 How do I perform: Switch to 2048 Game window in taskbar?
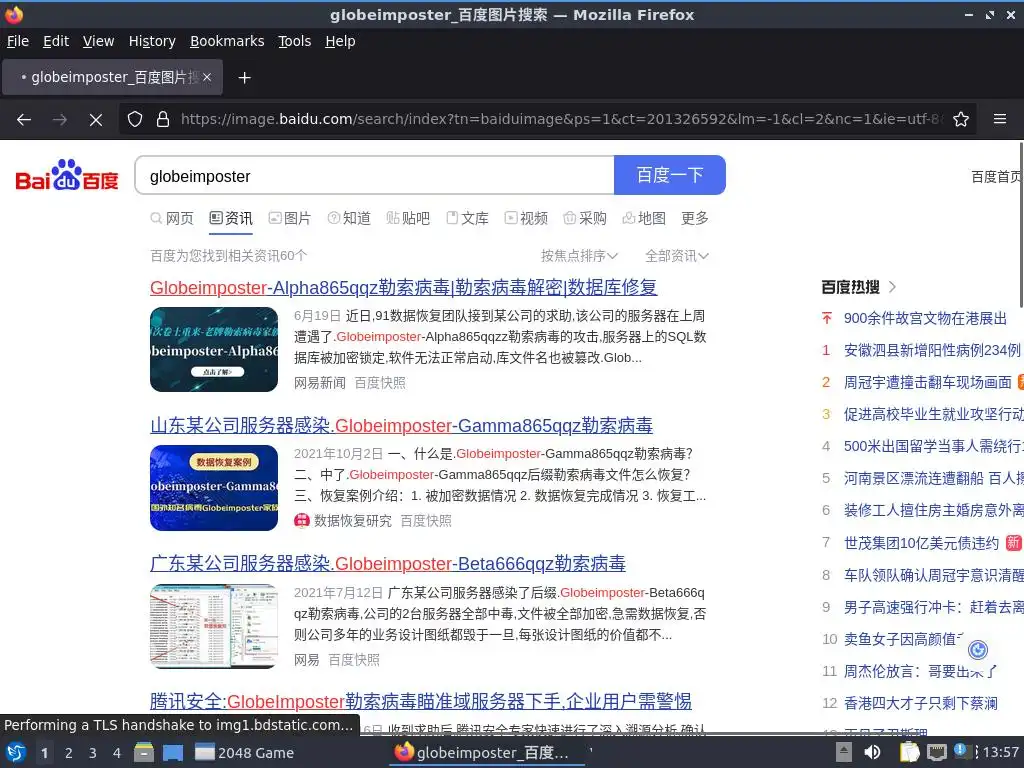click(x=245, y=753)
